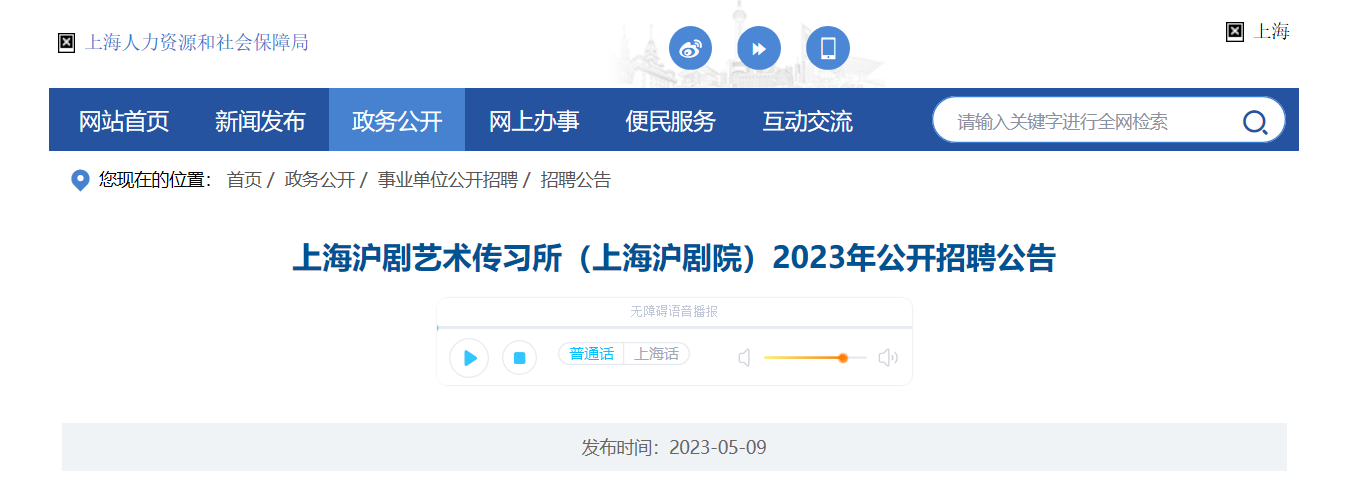Click the loud volume speaker icon
Viewport: 1350px width, 491px height.
(887, 358)
